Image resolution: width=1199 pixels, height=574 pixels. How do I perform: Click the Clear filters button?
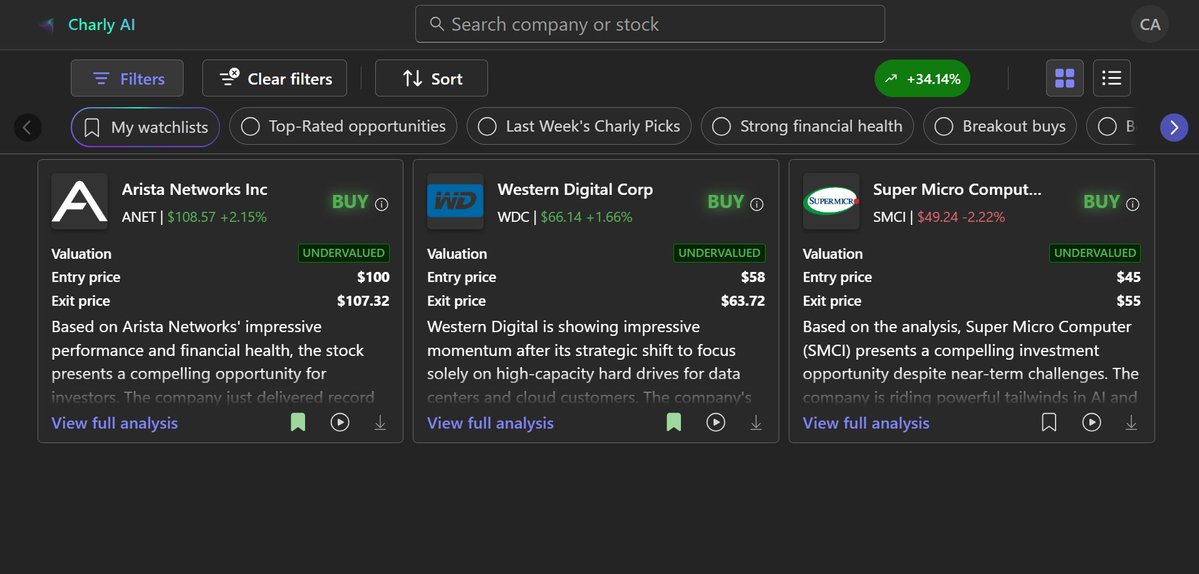point(275,78)
